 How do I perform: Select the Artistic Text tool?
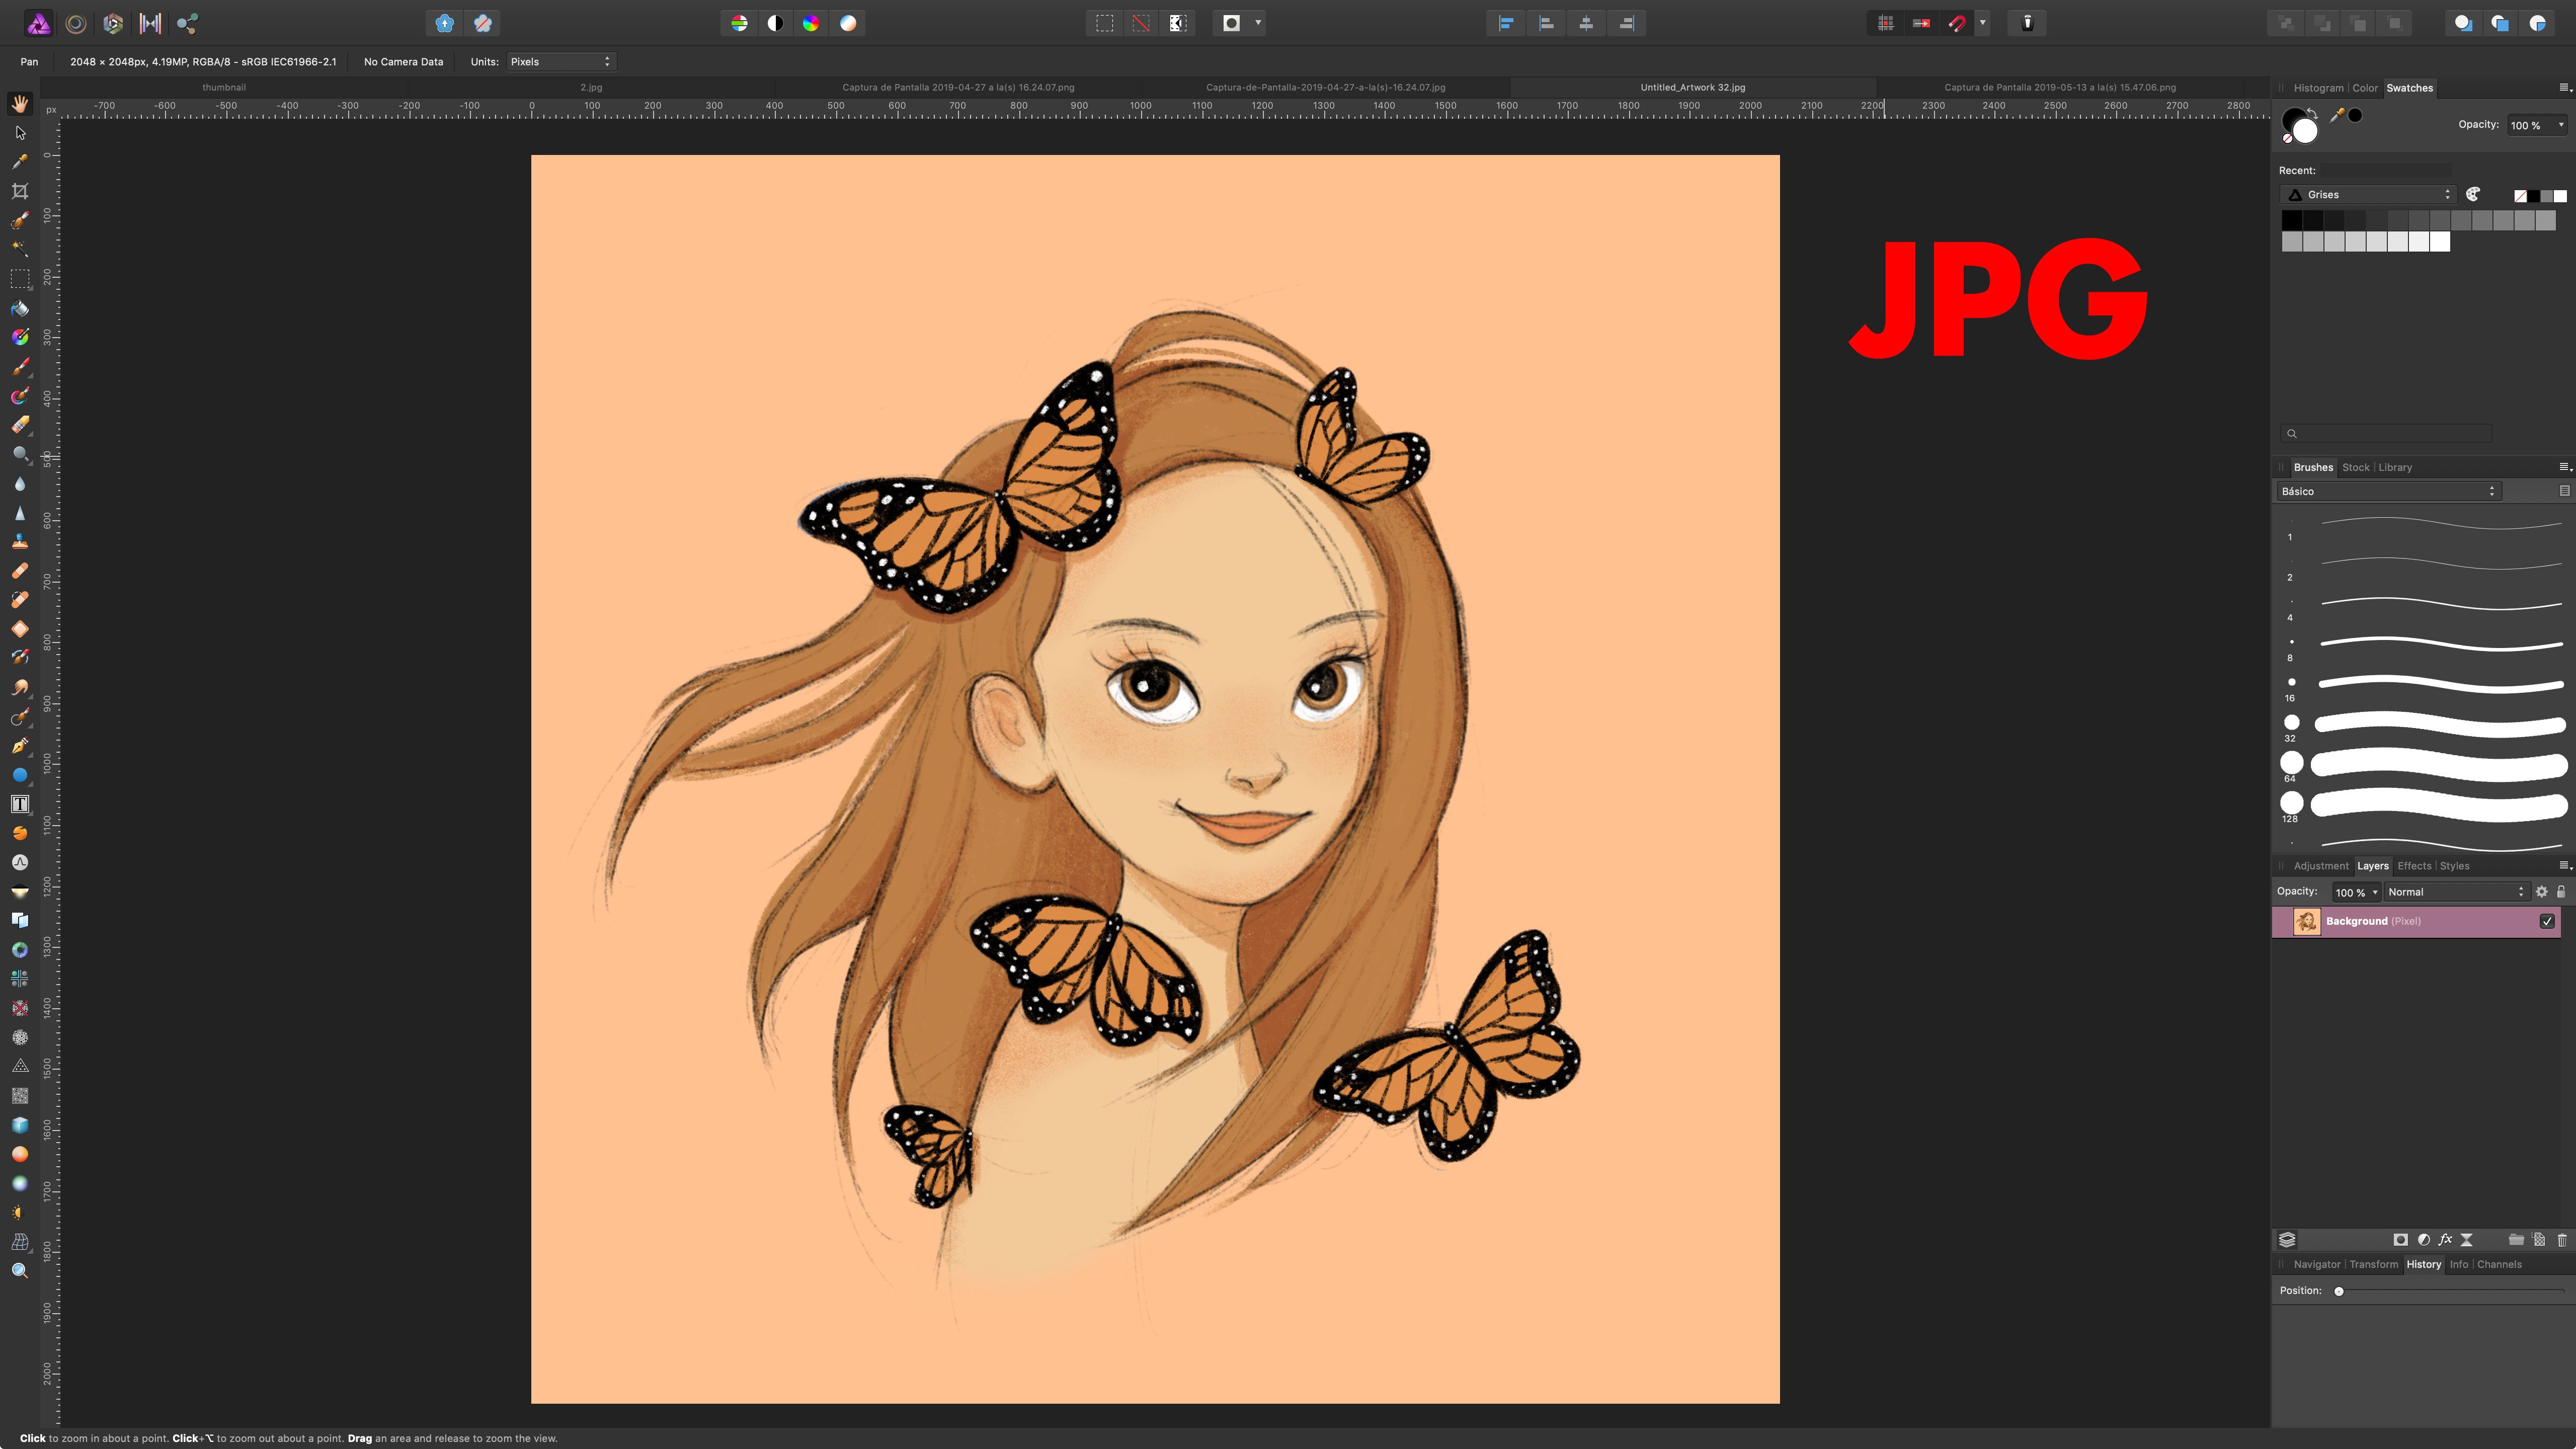click(x=20, y=804)
